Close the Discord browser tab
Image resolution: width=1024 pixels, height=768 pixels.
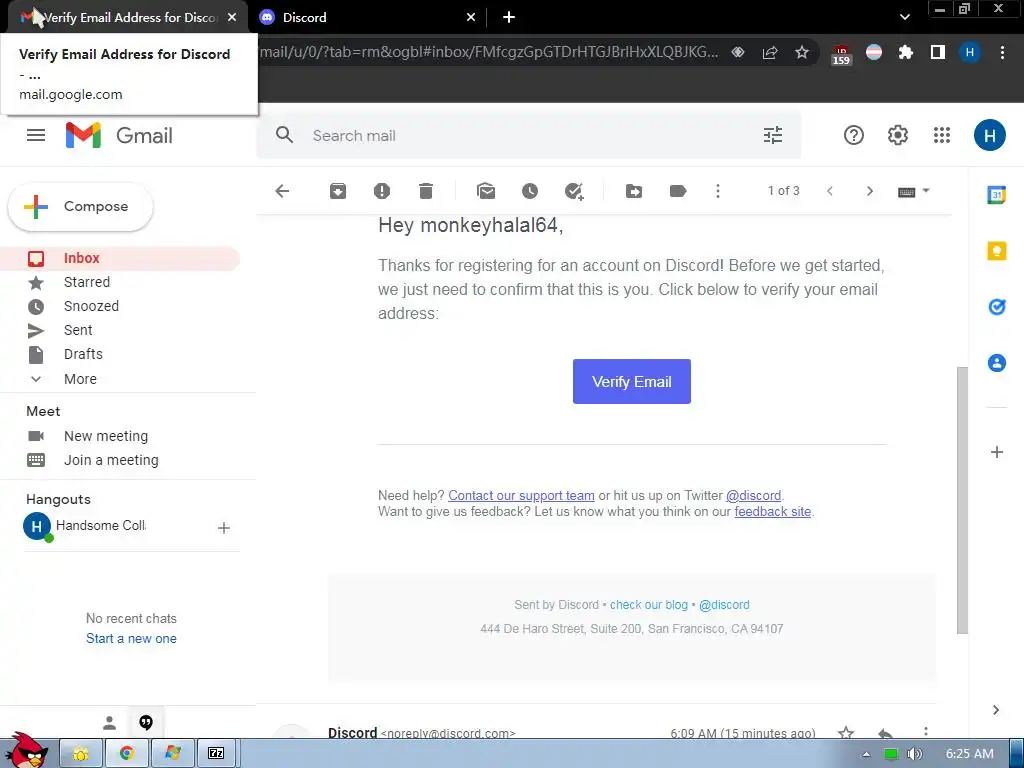(x=471, y=18)
